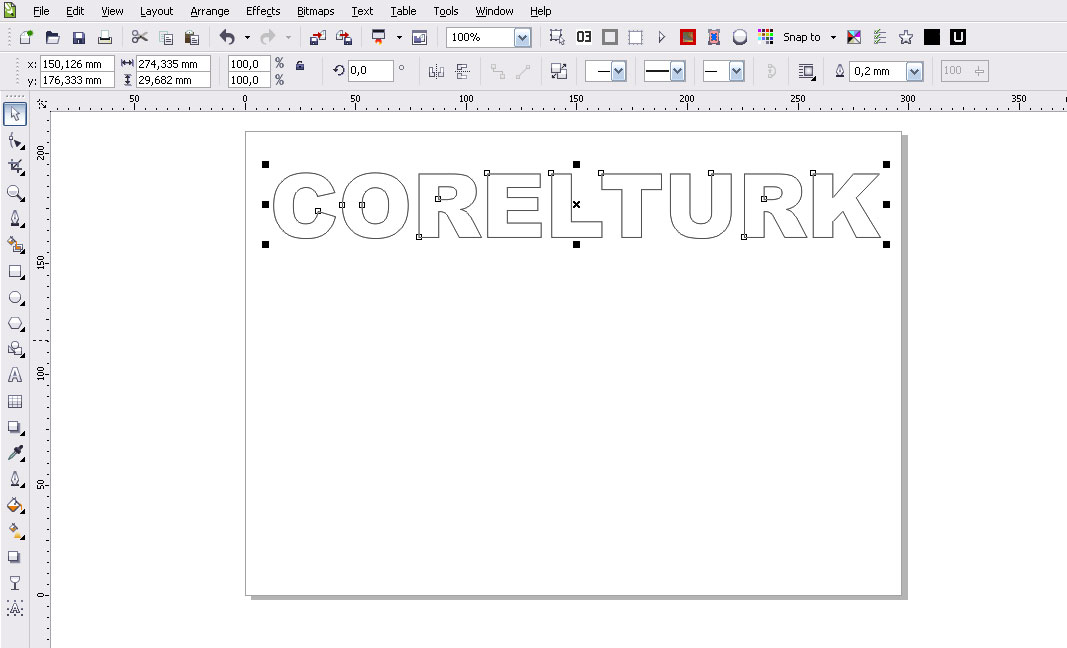Click the Export icon
Image resolution: width=1067 pixels, height=648 pixels.
[x=344, y=37]
